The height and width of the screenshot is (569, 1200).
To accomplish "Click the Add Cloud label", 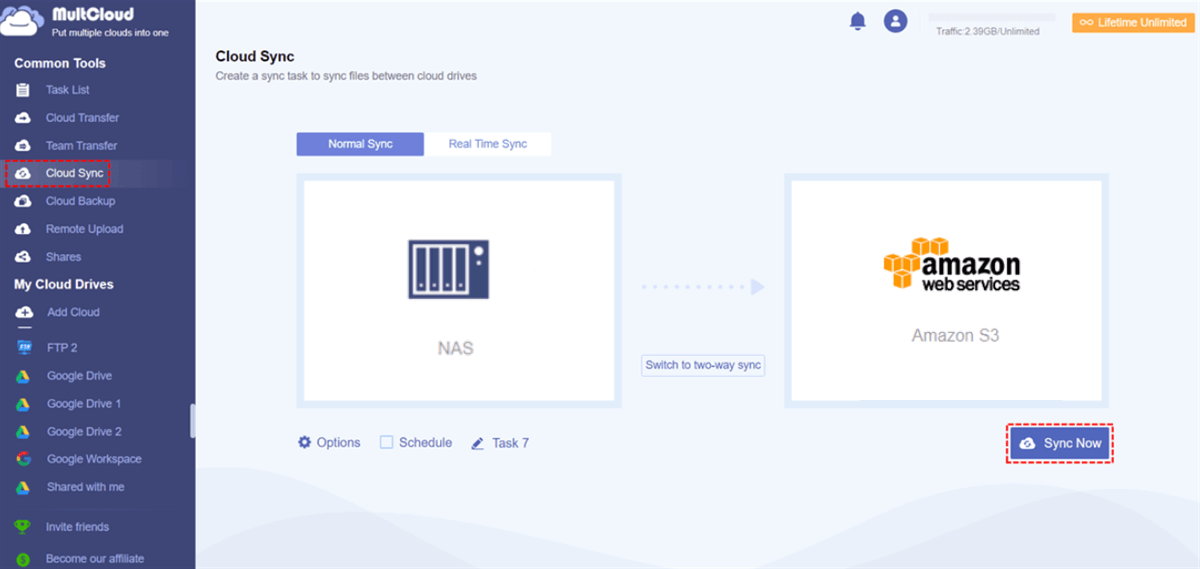I will point(73,312).
